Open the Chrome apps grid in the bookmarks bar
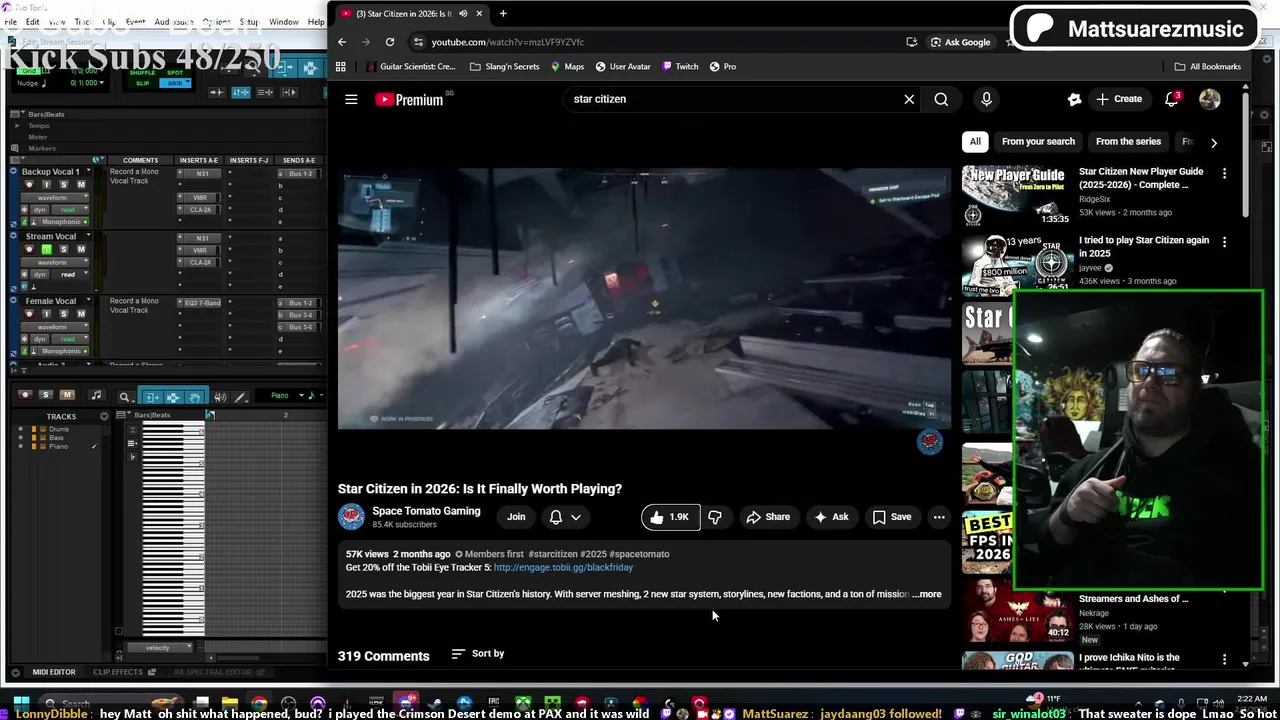This screenshot has height=720, width=1280. coord(341,67)
